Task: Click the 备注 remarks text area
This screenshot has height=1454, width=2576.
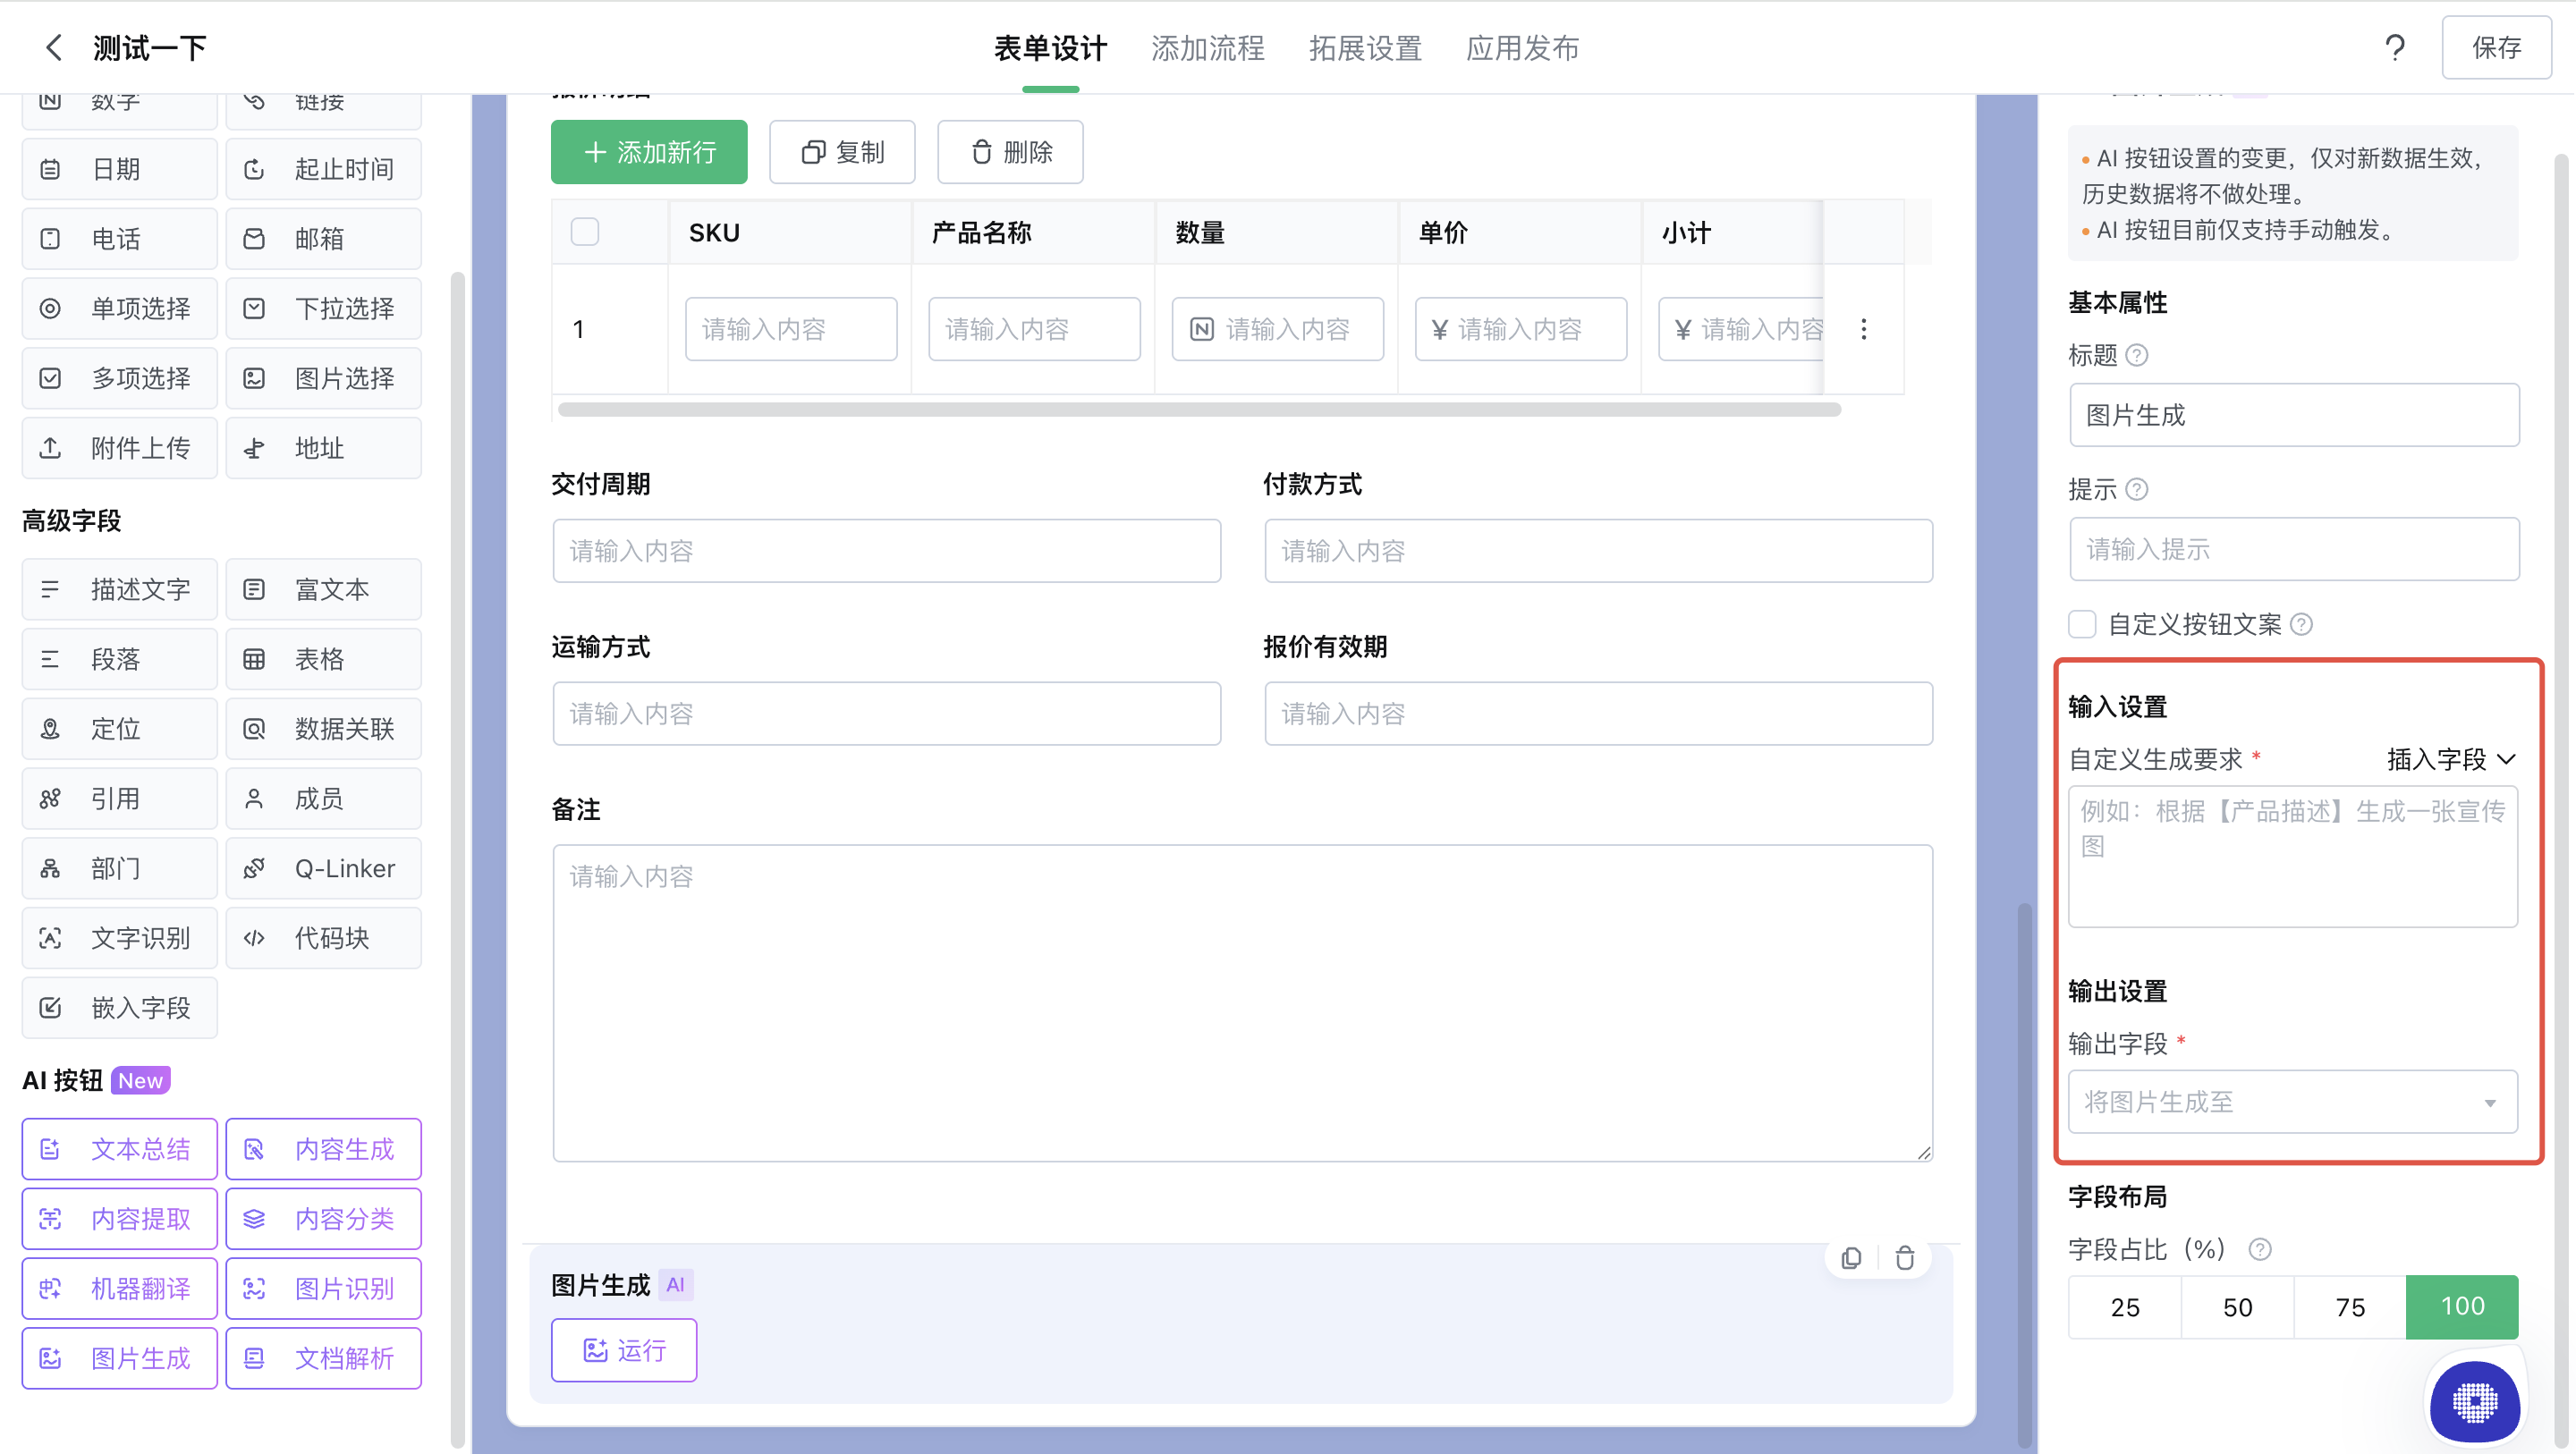Action: point(1242,1003)
